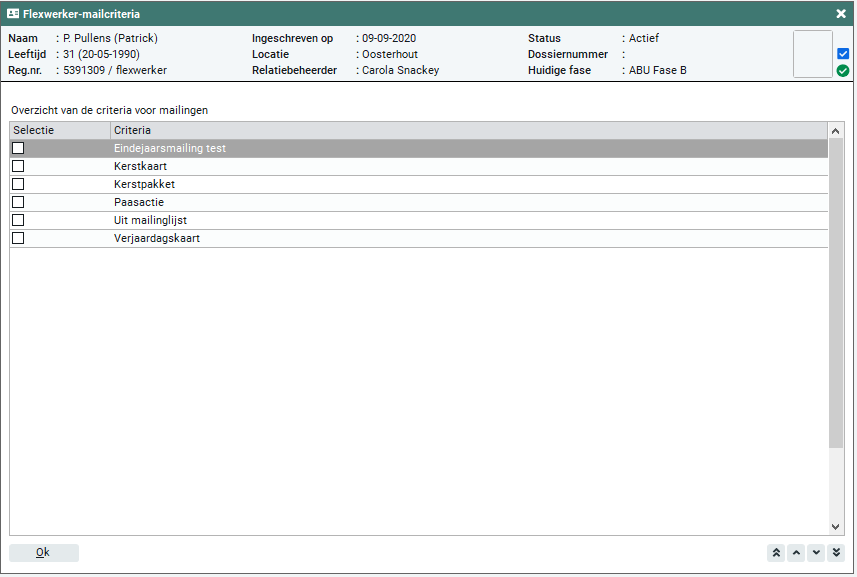Jump to last record with double-down arrow

click(836, 553)
